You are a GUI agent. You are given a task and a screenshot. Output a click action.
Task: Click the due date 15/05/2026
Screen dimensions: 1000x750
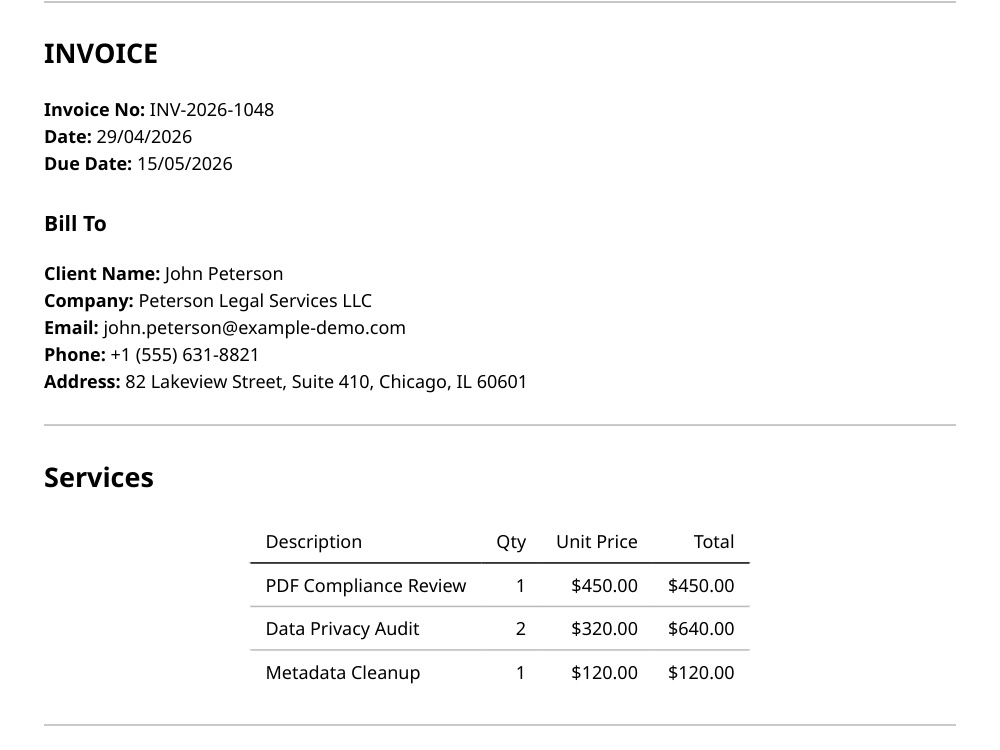pos(185,164)
